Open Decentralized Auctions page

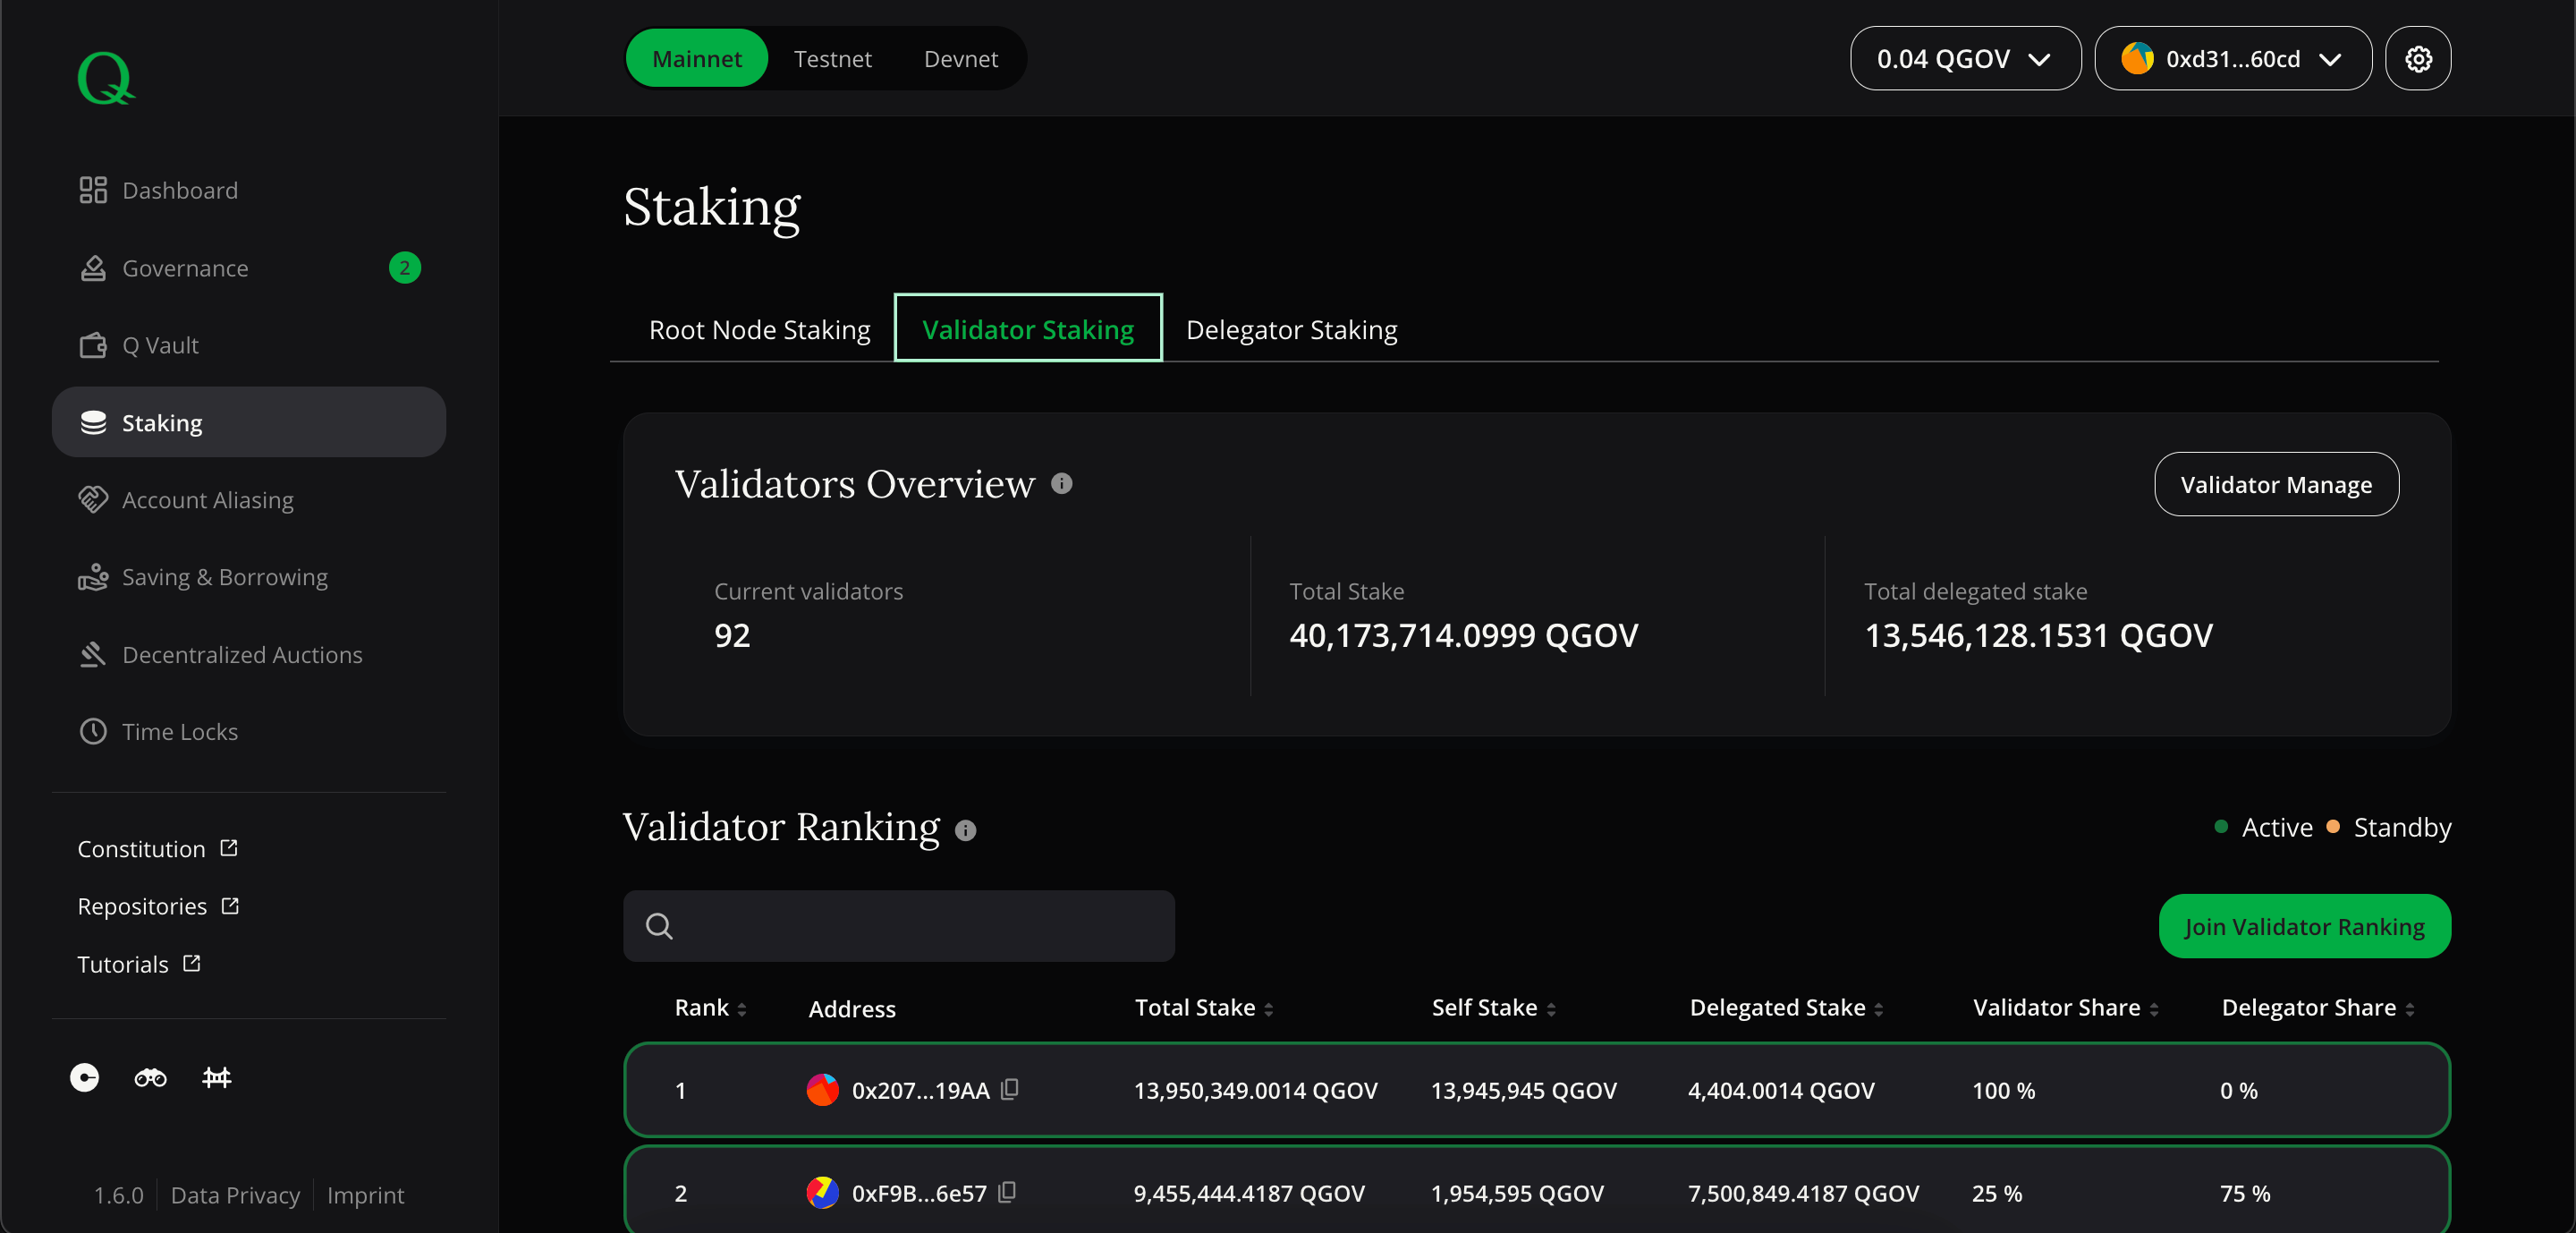point(241,654)
